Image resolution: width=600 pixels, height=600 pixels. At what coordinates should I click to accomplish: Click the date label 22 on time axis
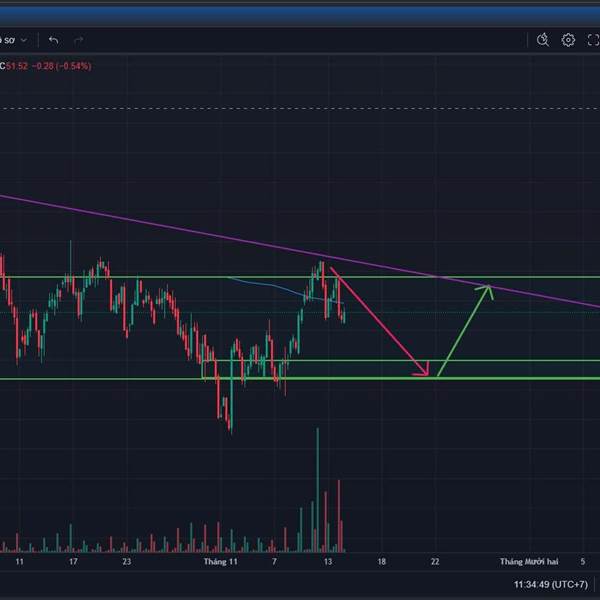point(435,561)
